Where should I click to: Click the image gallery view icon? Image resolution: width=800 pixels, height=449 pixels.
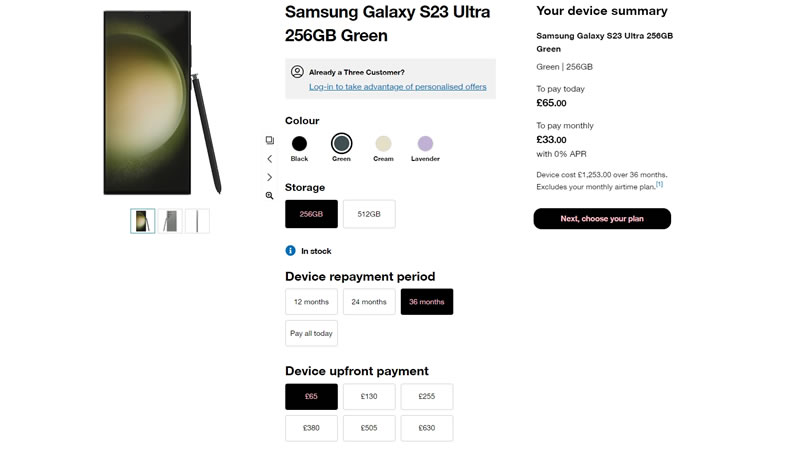click(x=269, y=140)
